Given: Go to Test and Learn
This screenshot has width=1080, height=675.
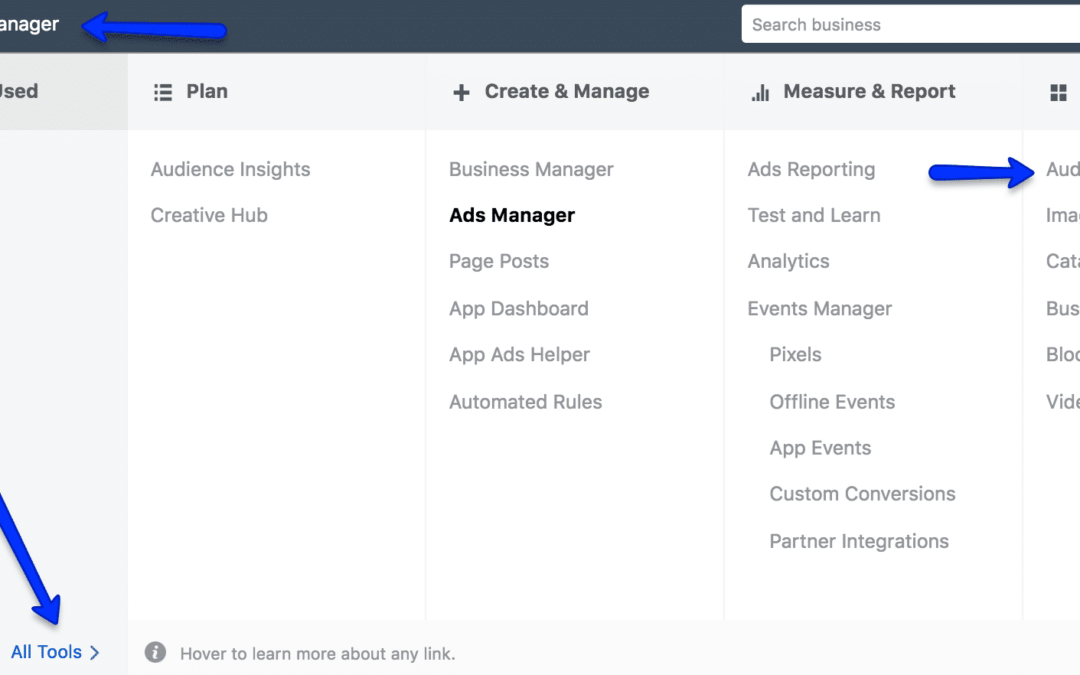Looking at the screenshot, I should point(814,216).
